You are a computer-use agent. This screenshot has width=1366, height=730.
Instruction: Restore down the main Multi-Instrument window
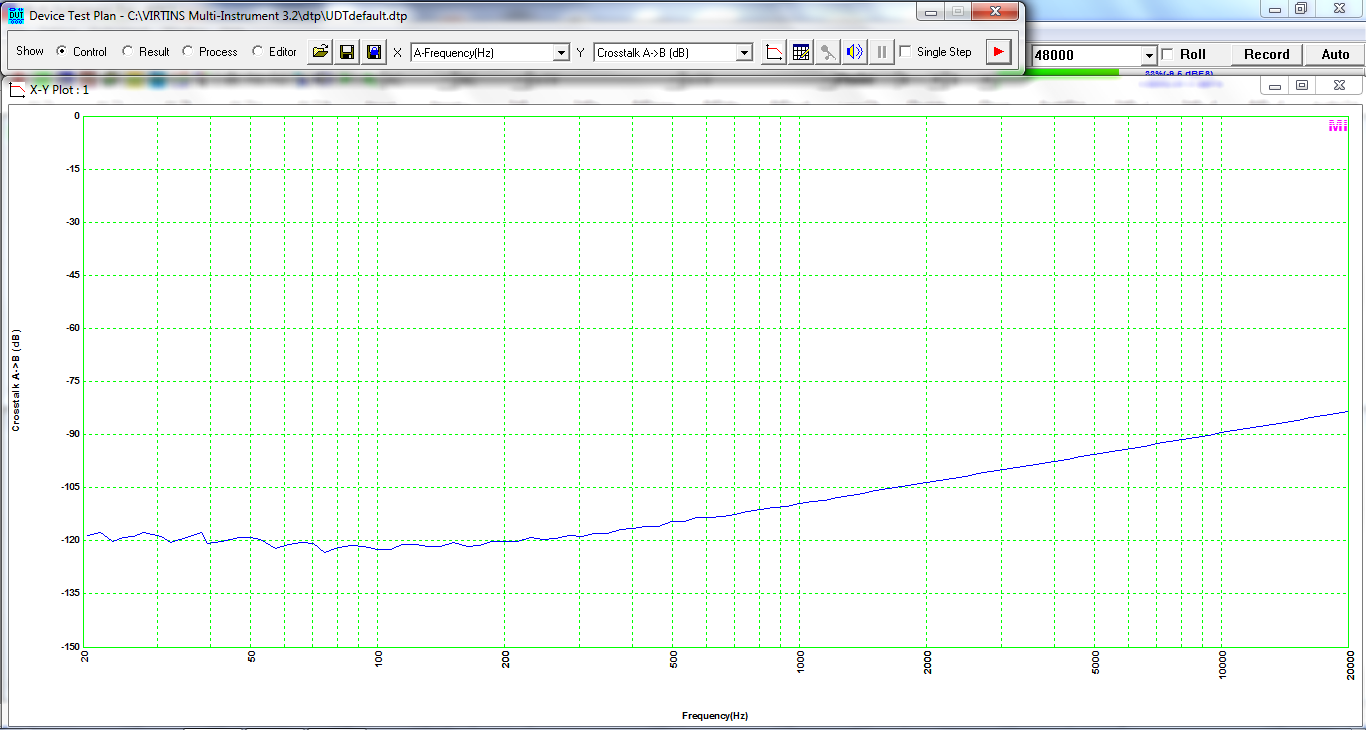[1300, 8]
